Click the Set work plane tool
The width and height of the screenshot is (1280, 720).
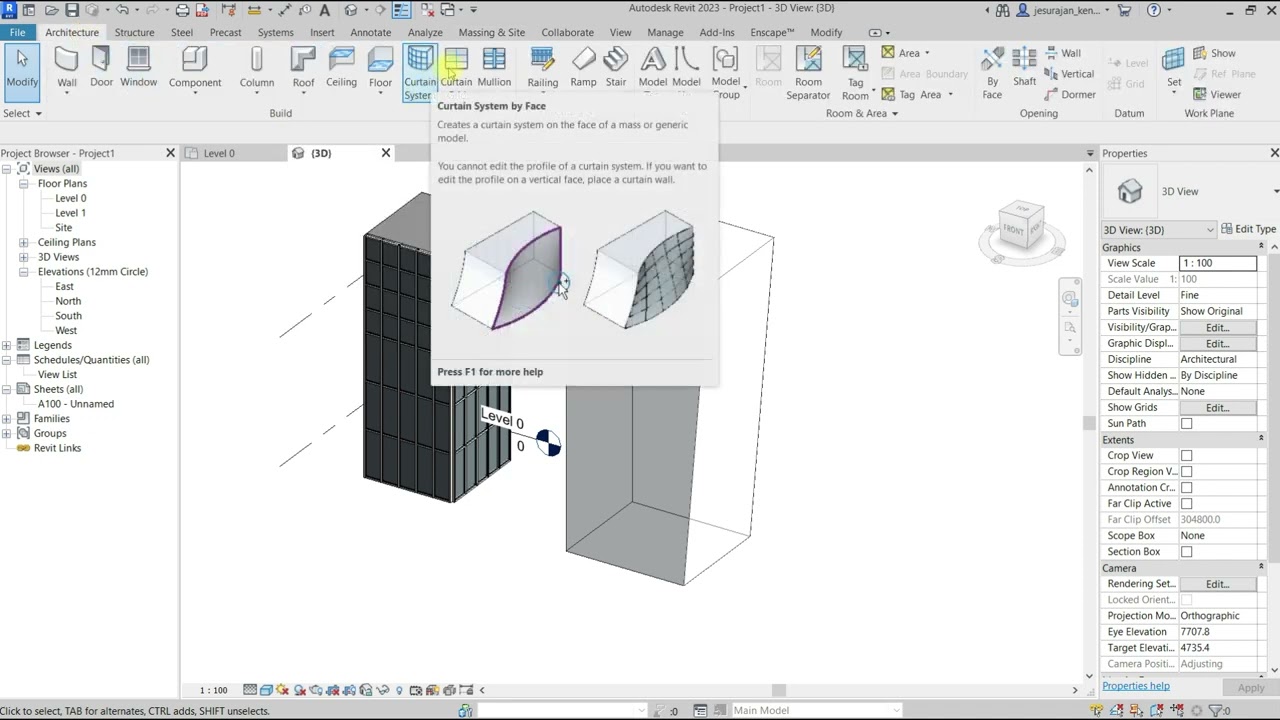point(1174,68)
